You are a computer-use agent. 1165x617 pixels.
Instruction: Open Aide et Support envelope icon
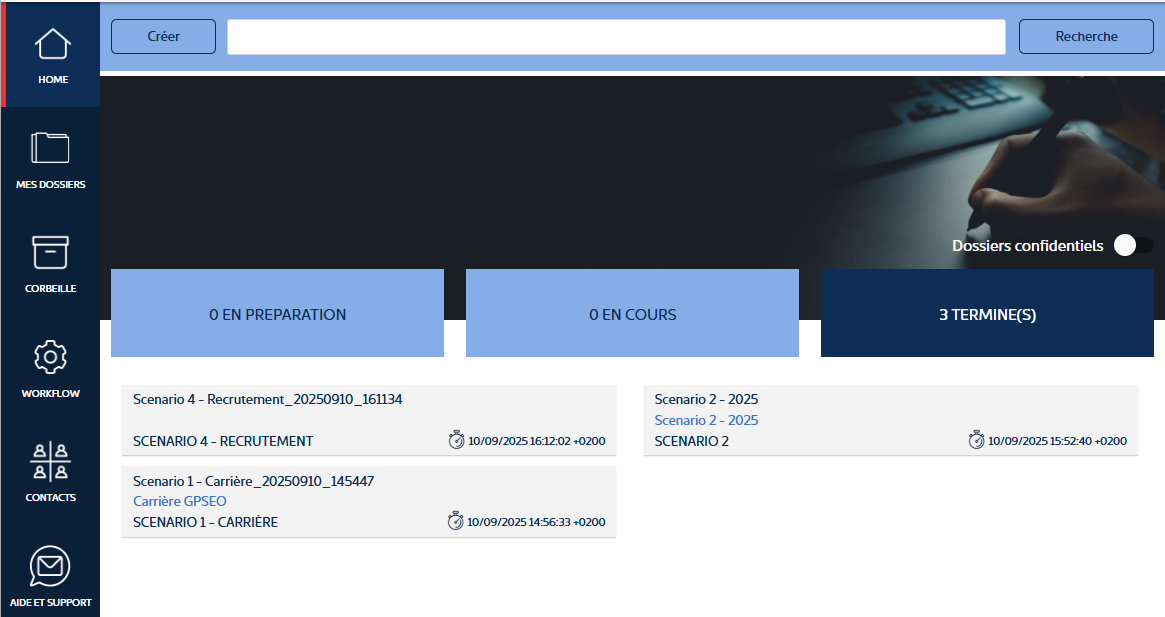pos(50,567)
